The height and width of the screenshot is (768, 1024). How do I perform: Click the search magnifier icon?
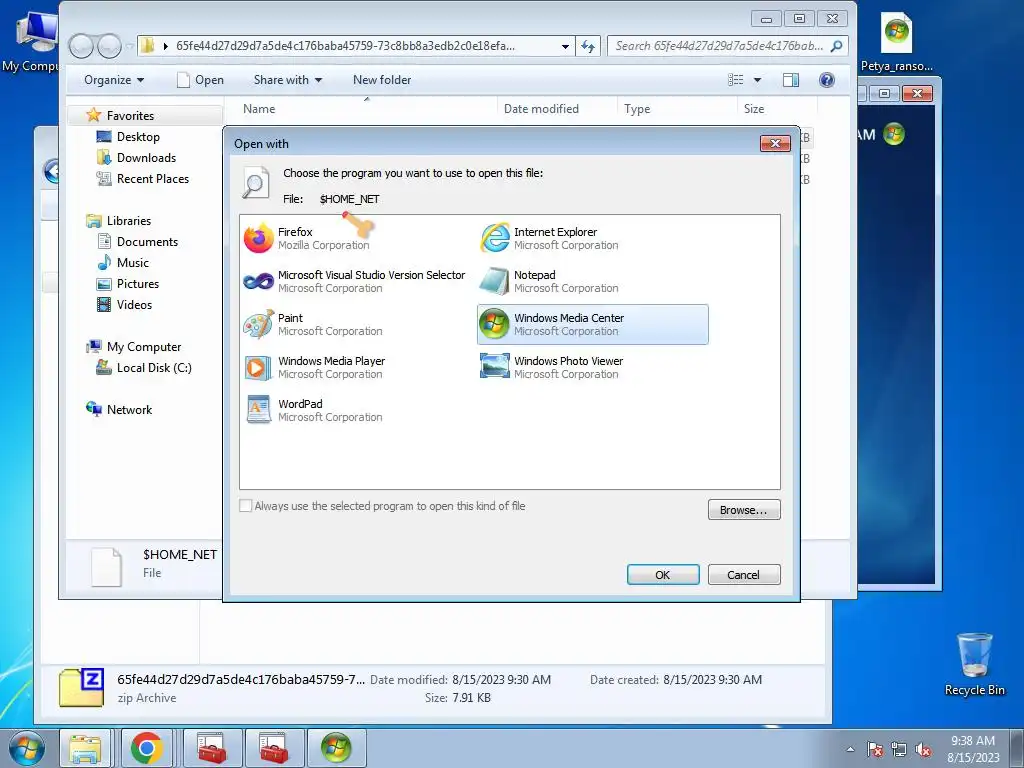coord(837,46)
